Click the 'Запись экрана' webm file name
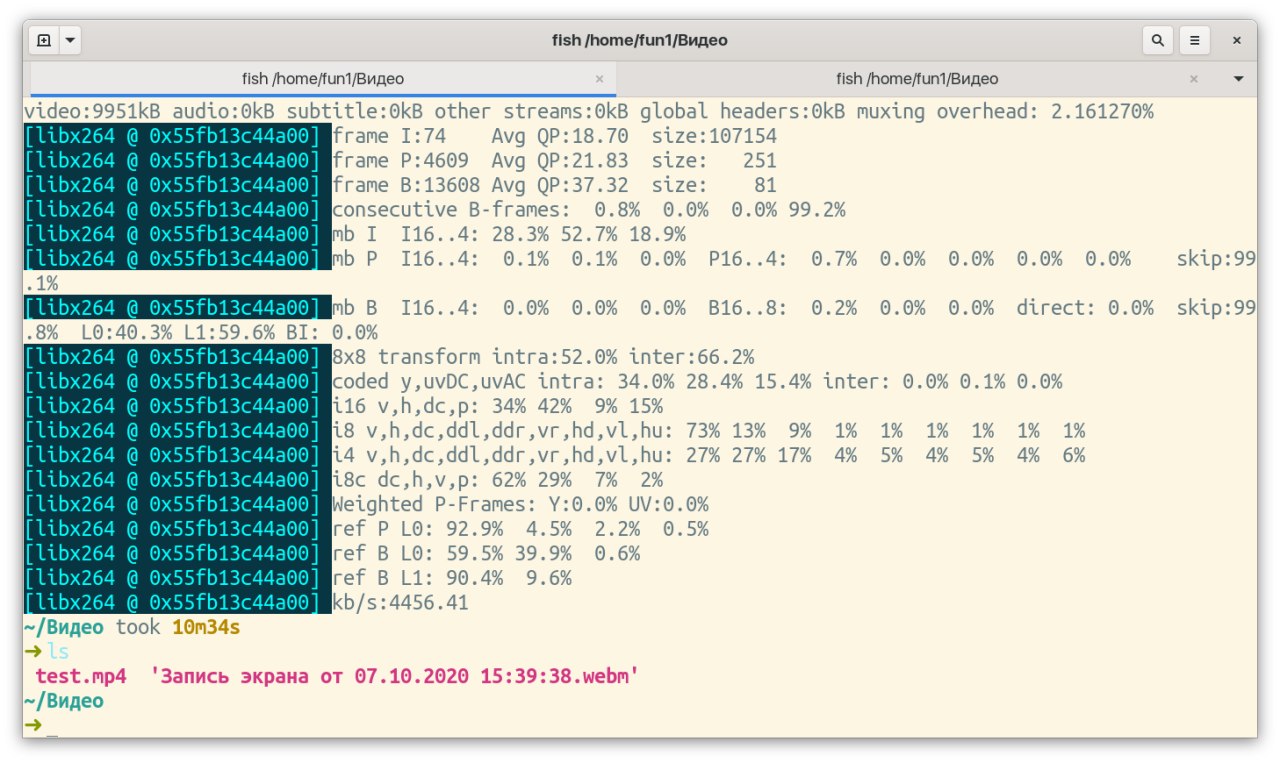Viewport: 1280px width, 763px height. point(395,677)
